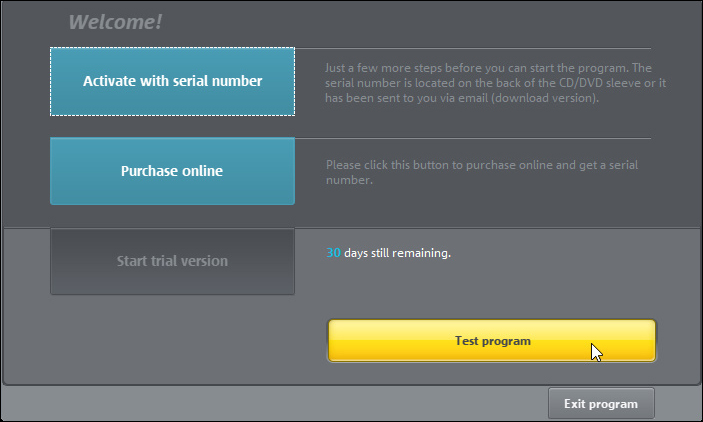Click Activate with serial number button
Viewport: 703px width, 422px height.
(173, 81)
